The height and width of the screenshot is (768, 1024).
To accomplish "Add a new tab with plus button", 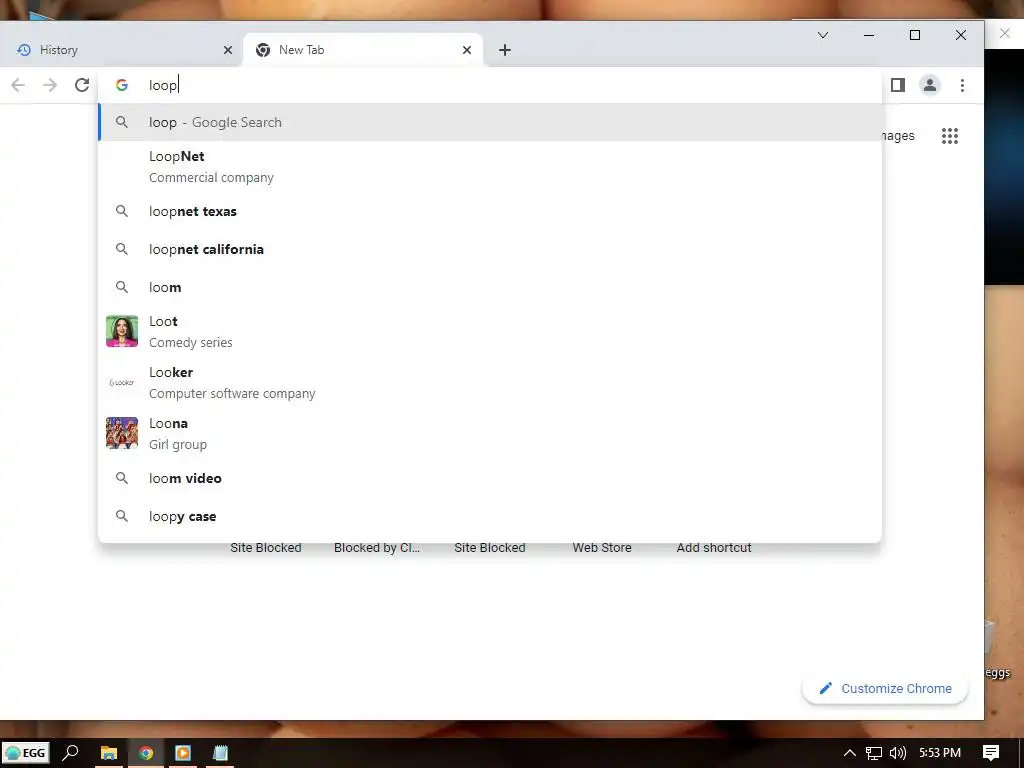I will [505, 50].
